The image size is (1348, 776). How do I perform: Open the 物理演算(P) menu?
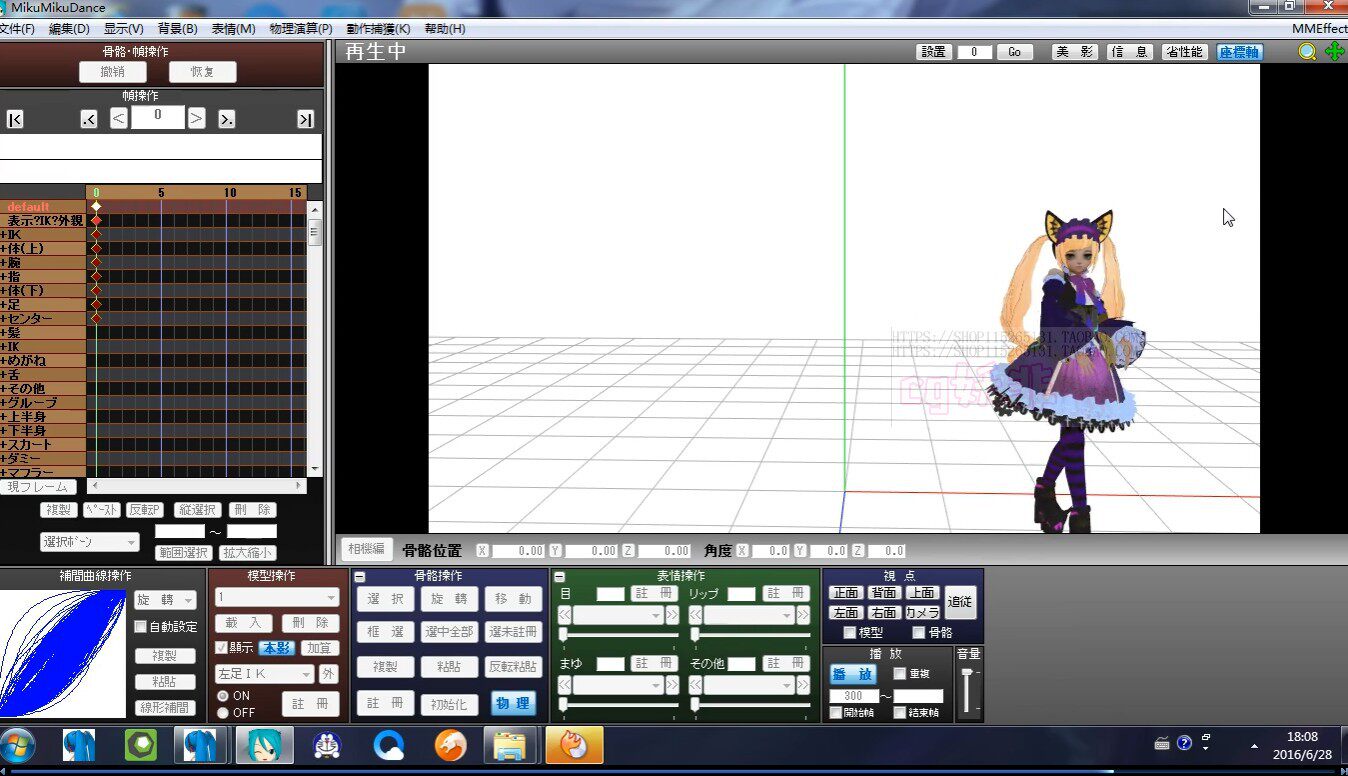pyautogui.click(x=301, y=29)
